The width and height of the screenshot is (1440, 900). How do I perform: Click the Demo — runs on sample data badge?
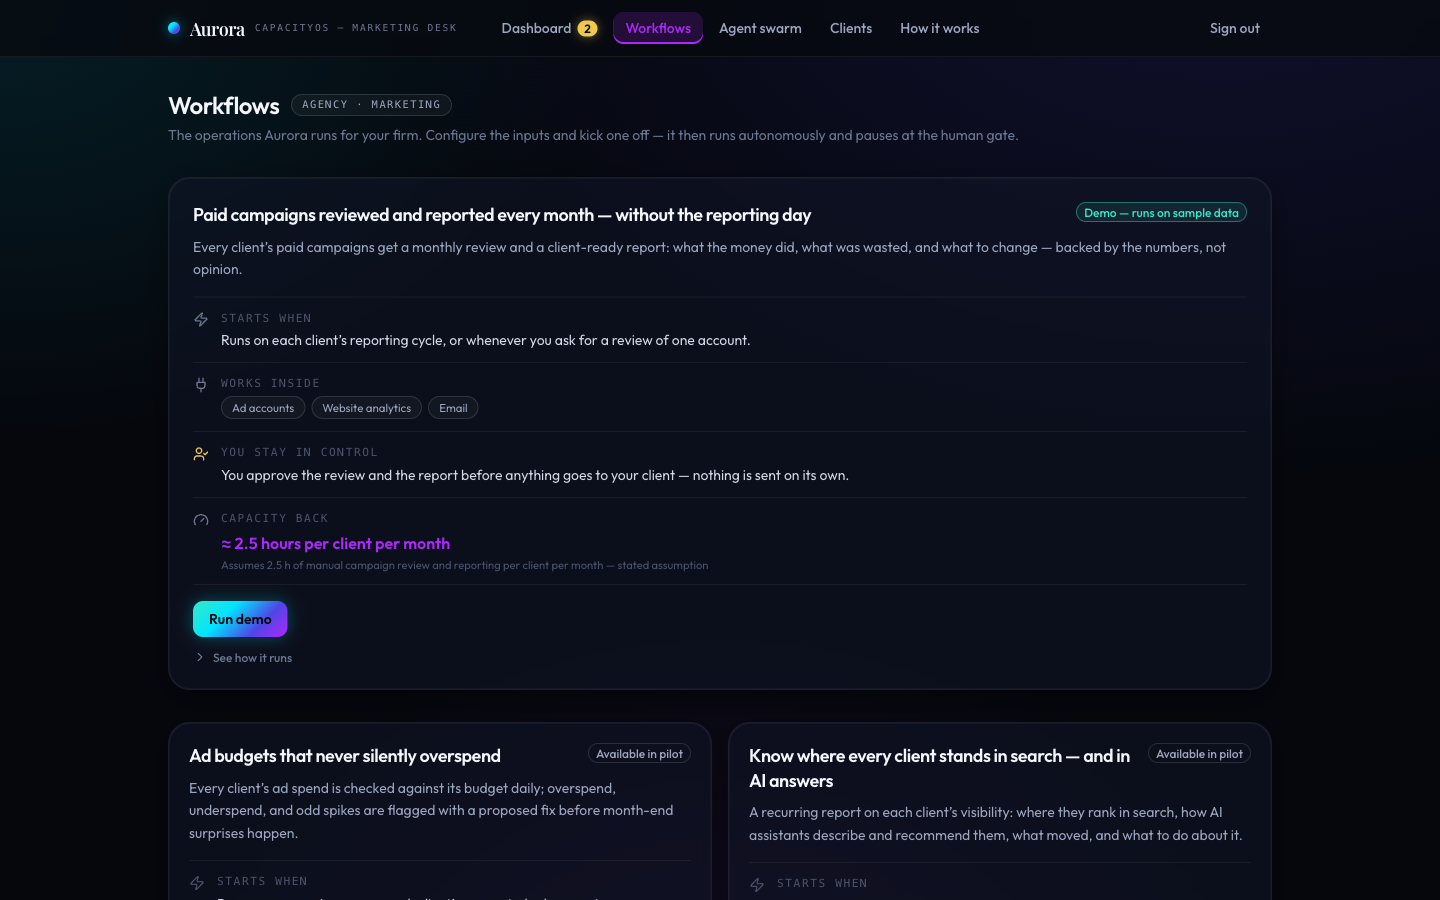(x=1161, y=213)
